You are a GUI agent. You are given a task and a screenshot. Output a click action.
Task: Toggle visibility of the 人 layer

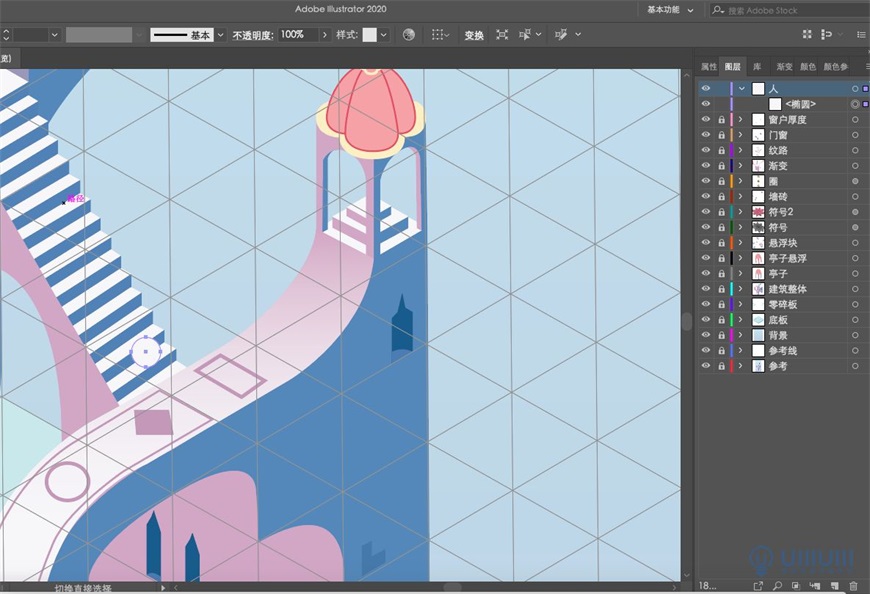(x=706, y=88)
